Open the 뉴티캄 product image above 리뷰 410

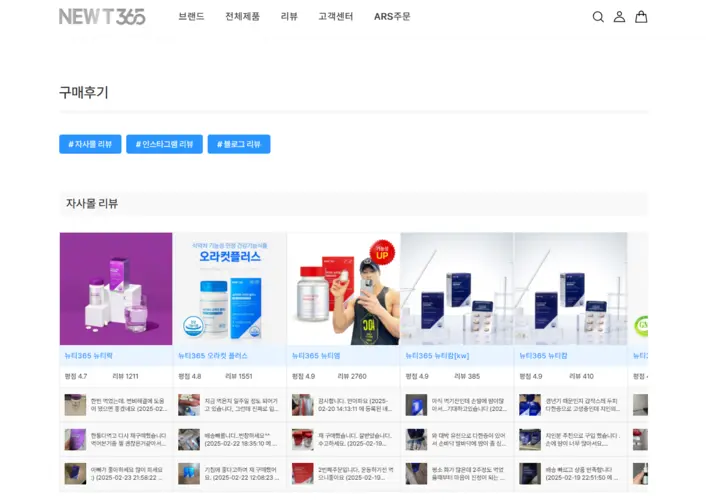[571, 289]
